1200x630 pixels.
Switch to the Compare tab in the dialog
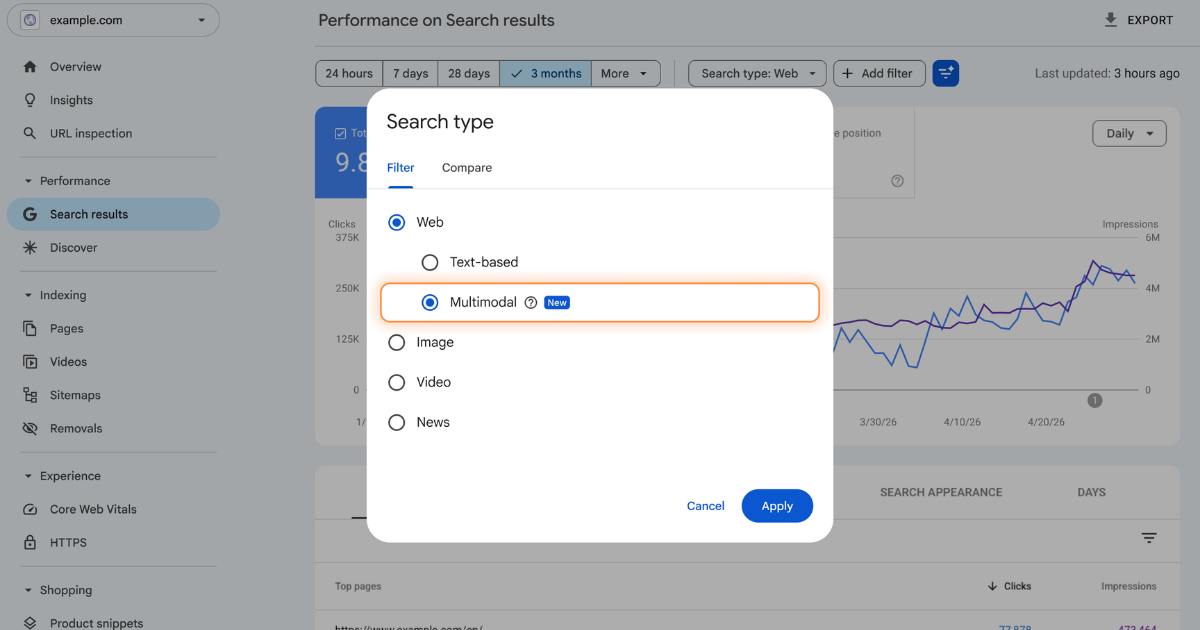tap(467, 168)
